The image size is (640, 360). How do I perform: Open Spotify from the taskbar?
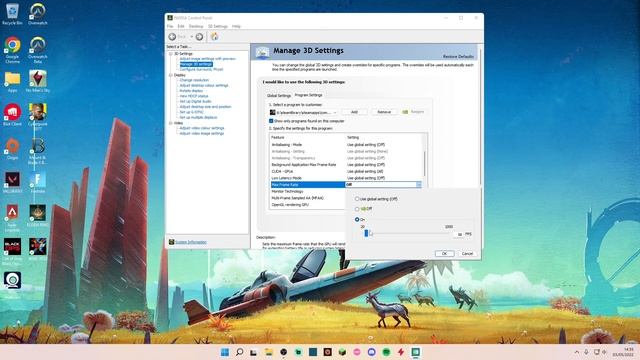pyautogui.click(x=386, y=352)
